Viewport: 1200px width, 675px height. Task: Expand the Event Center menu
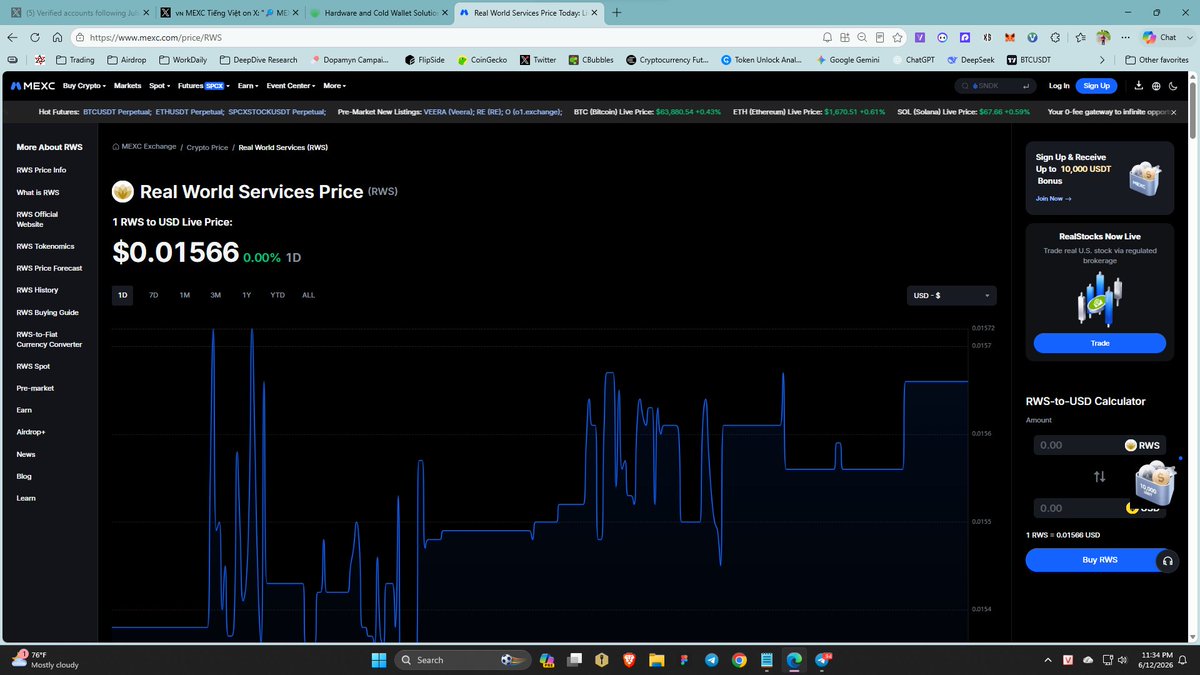pos(291,86)
